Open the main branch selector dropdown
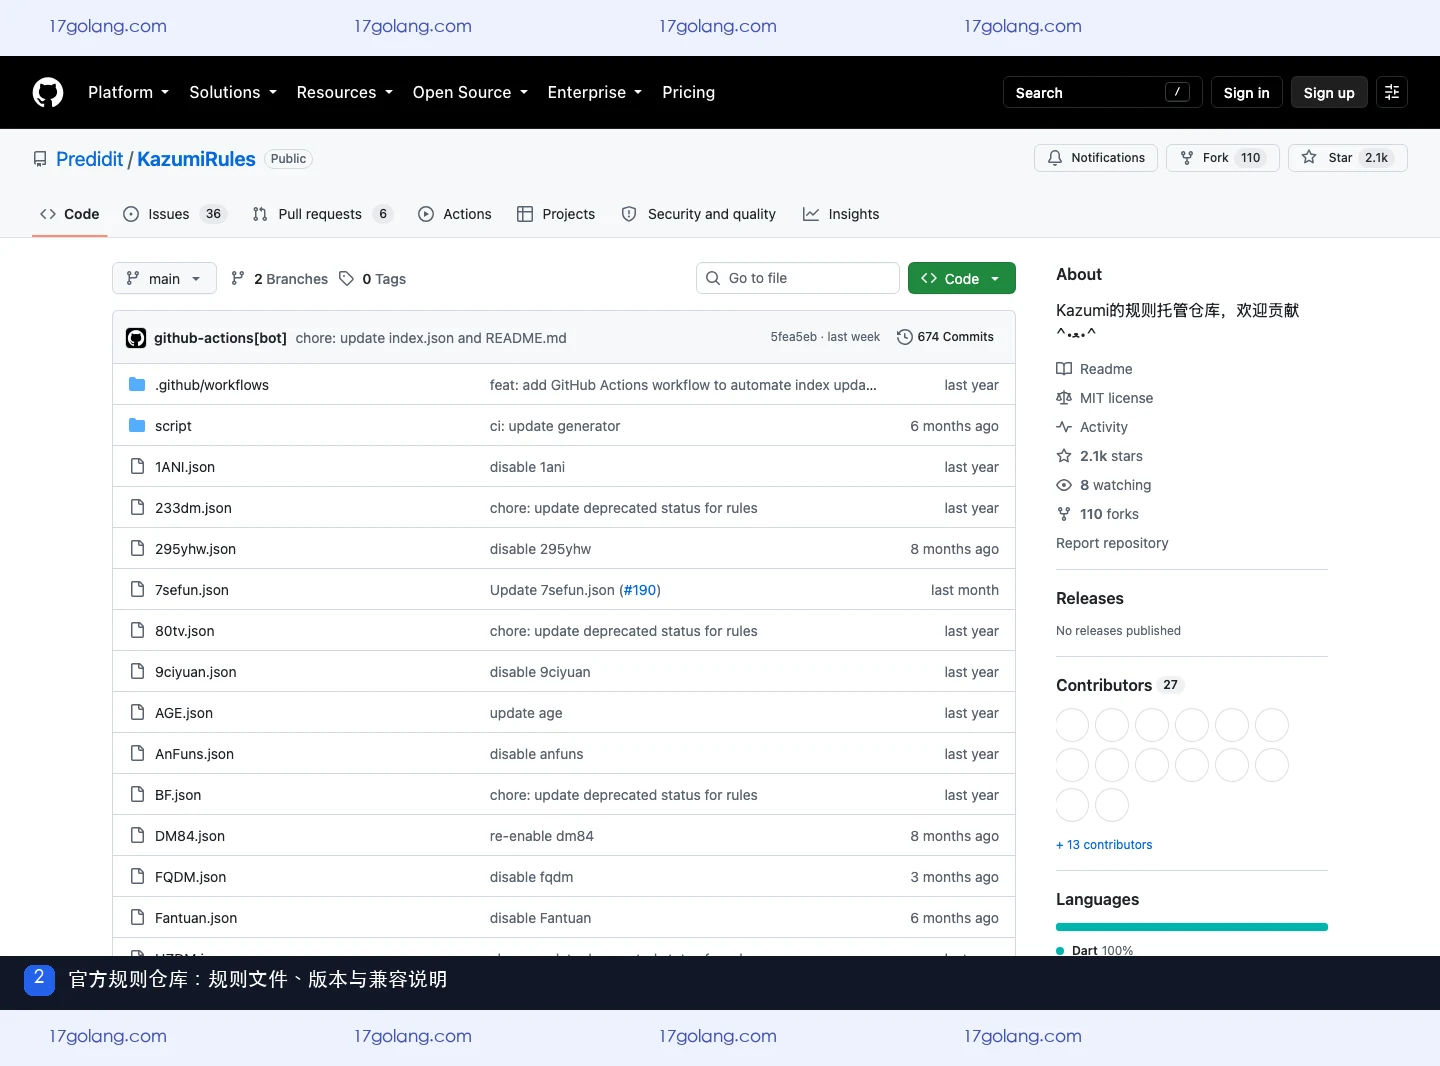This screenshot has width=1440, height=1066. pyautogui.click(x=164, y=278)
